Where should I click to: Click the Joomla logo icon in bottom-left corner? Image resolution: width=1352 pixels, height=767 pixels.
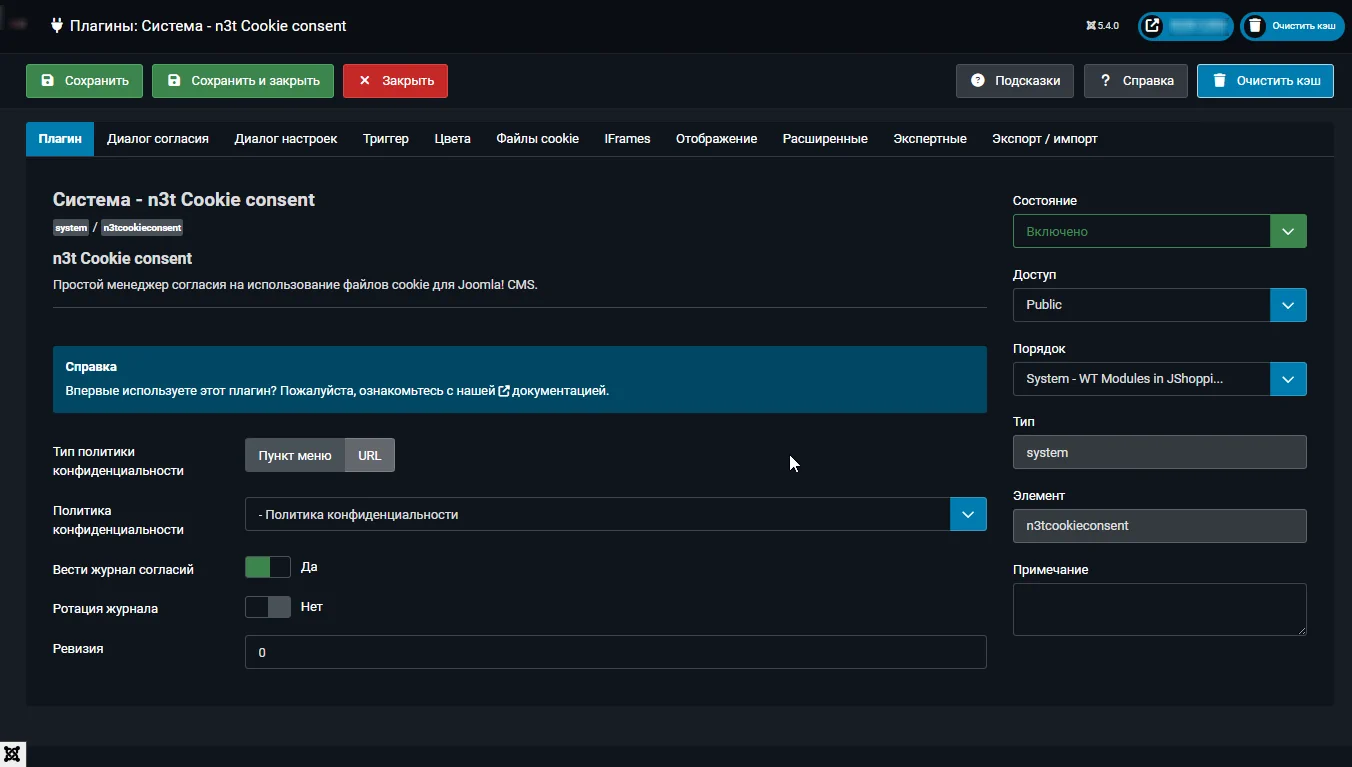pyautogui.click(x=13, y=754)
